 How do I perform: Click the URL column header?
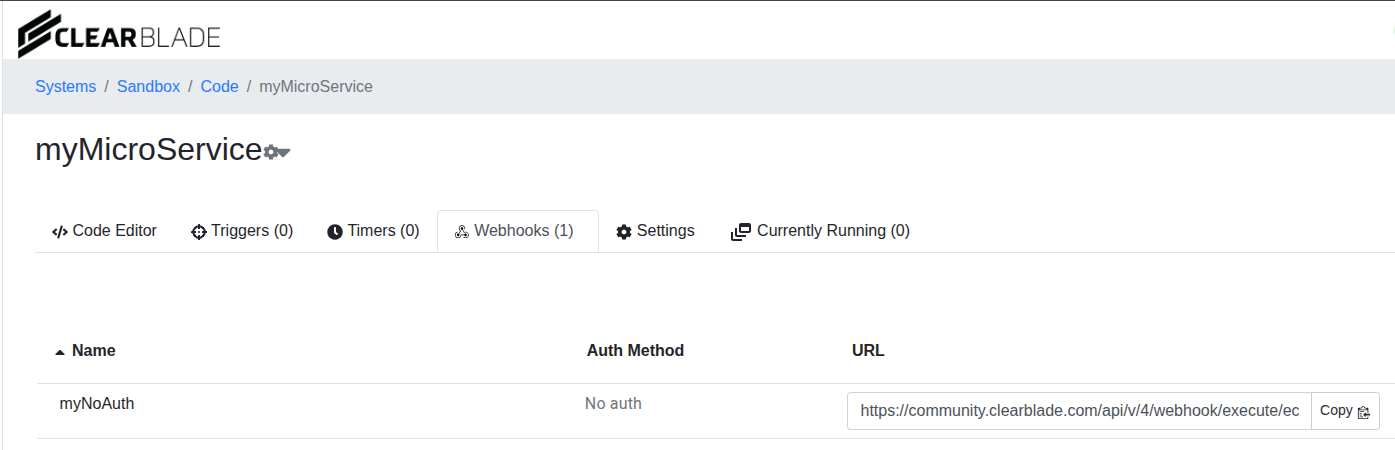[868, 351]
